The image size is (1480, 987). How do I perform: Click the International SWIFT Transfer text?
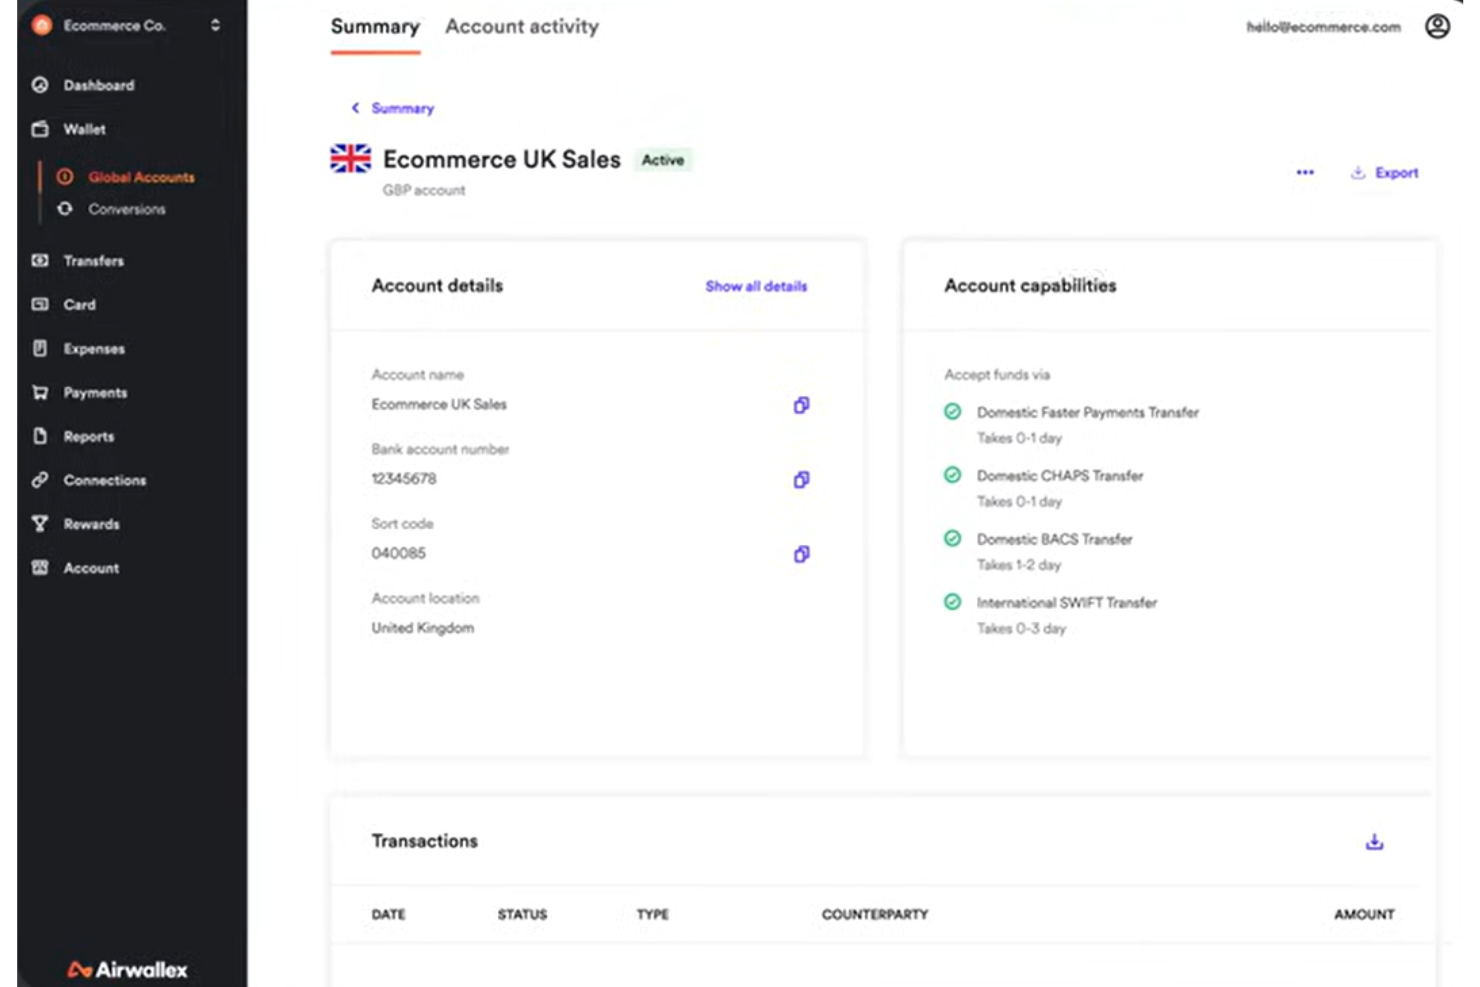(1067, 603)
